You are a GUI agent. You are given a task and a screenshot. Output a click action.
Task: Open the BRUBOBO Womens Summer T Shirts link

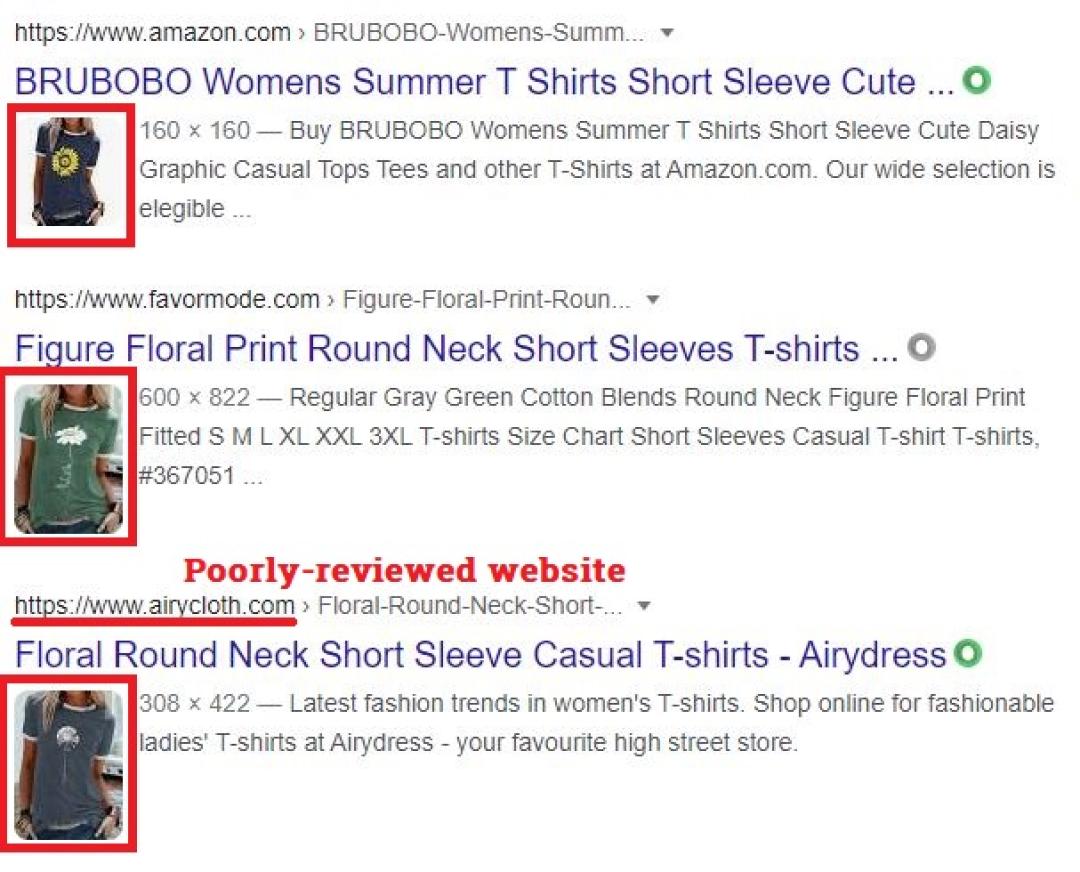pyautogui.click(x=484, y=82)
